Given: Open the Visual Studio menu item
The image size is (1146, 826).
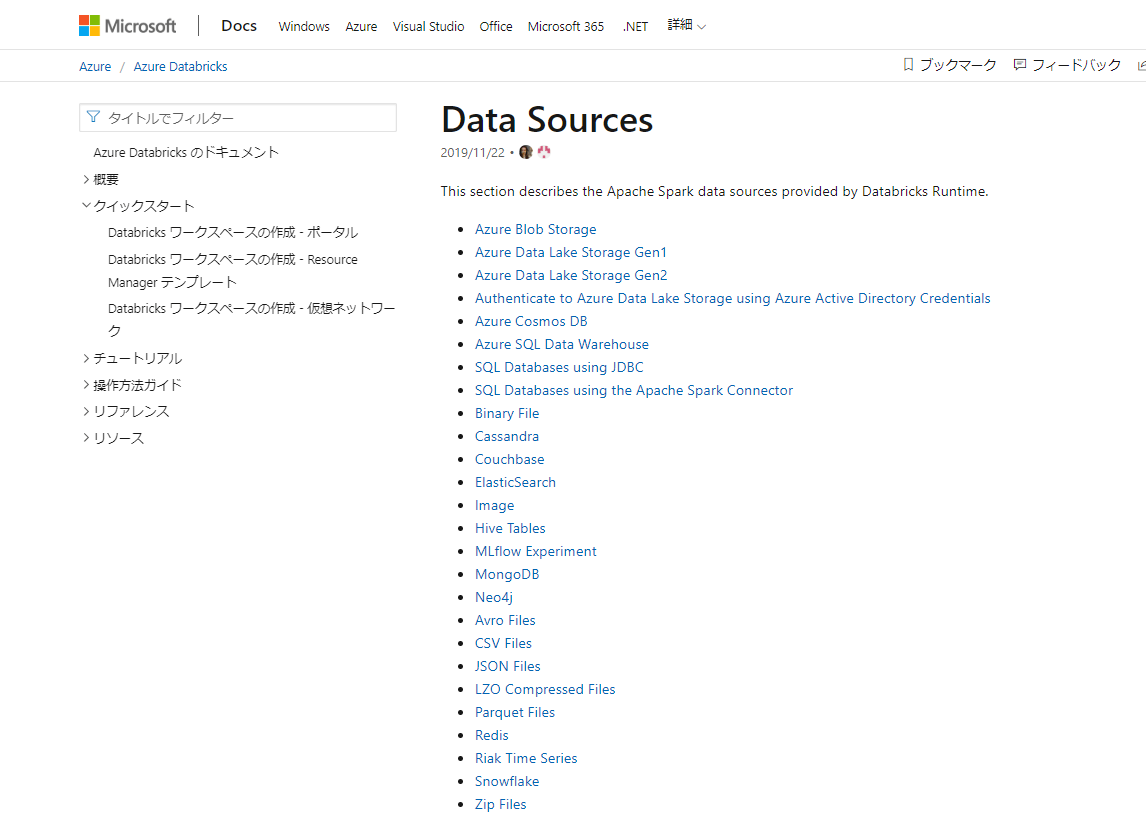Looking at the screenshot, I should pyautogui.click(x=428, y=27).
